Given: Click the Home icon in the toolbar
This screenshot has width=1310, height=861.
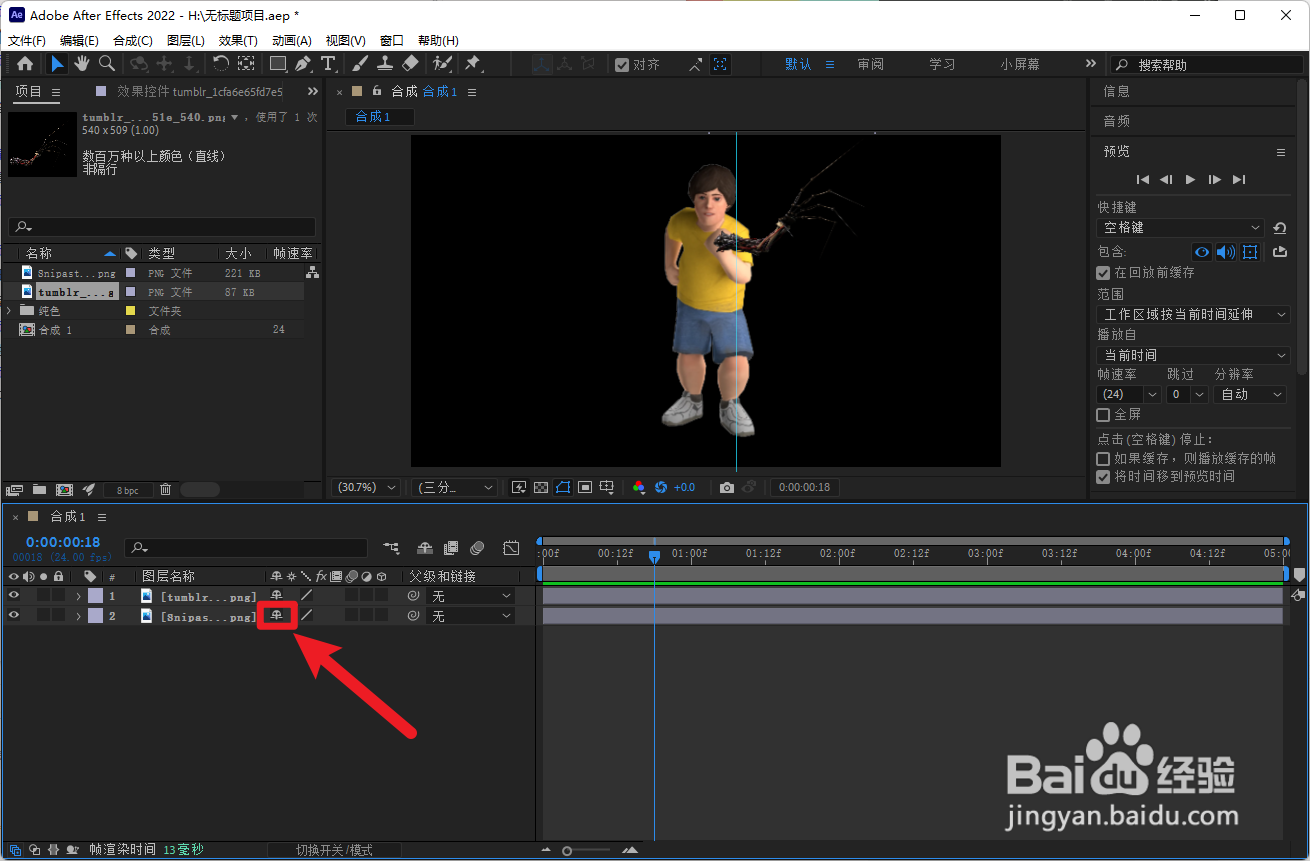Looking at the screenshot, I should click(25, 64).
